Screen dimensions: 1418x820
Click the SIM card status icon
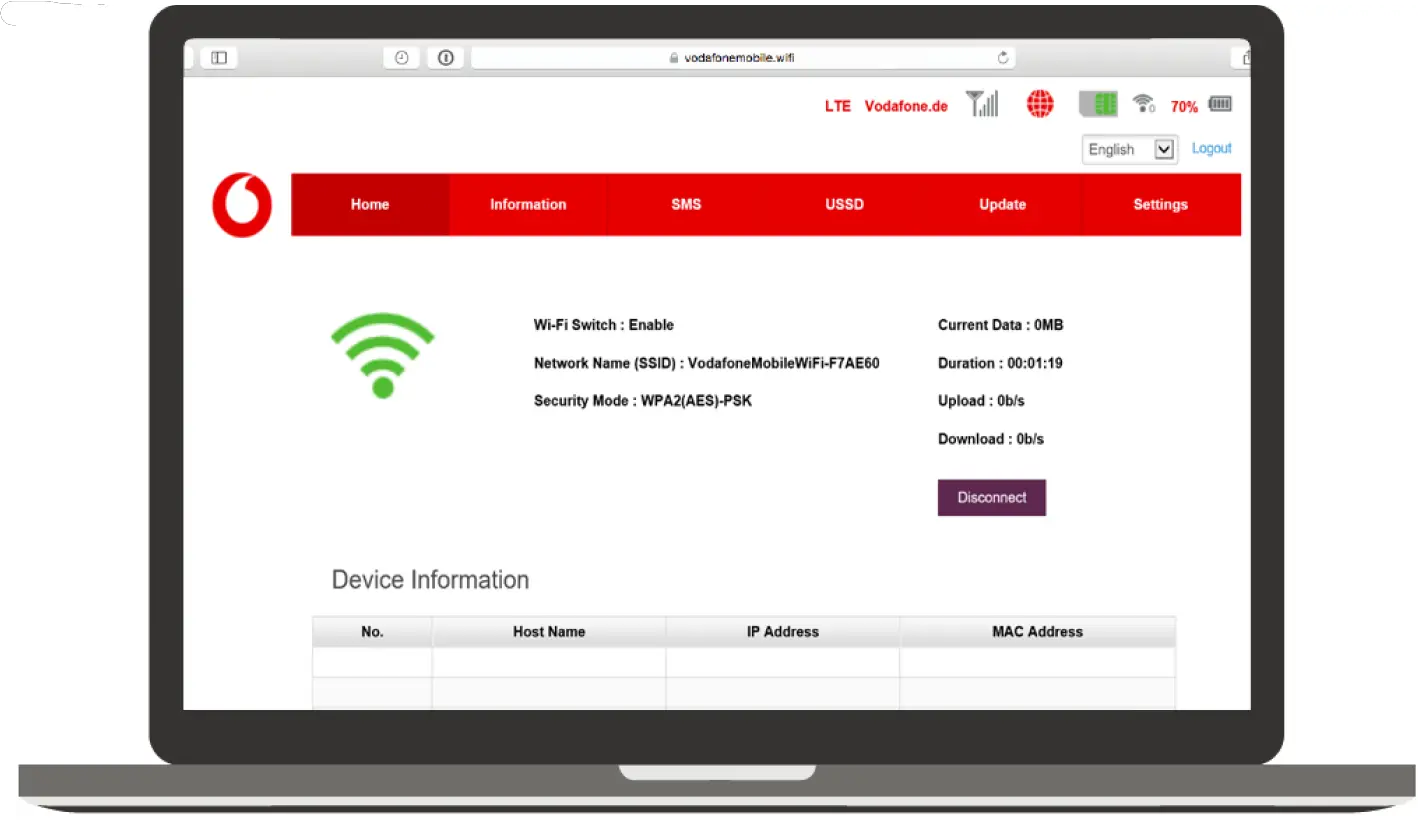(x=1097, y=103)
